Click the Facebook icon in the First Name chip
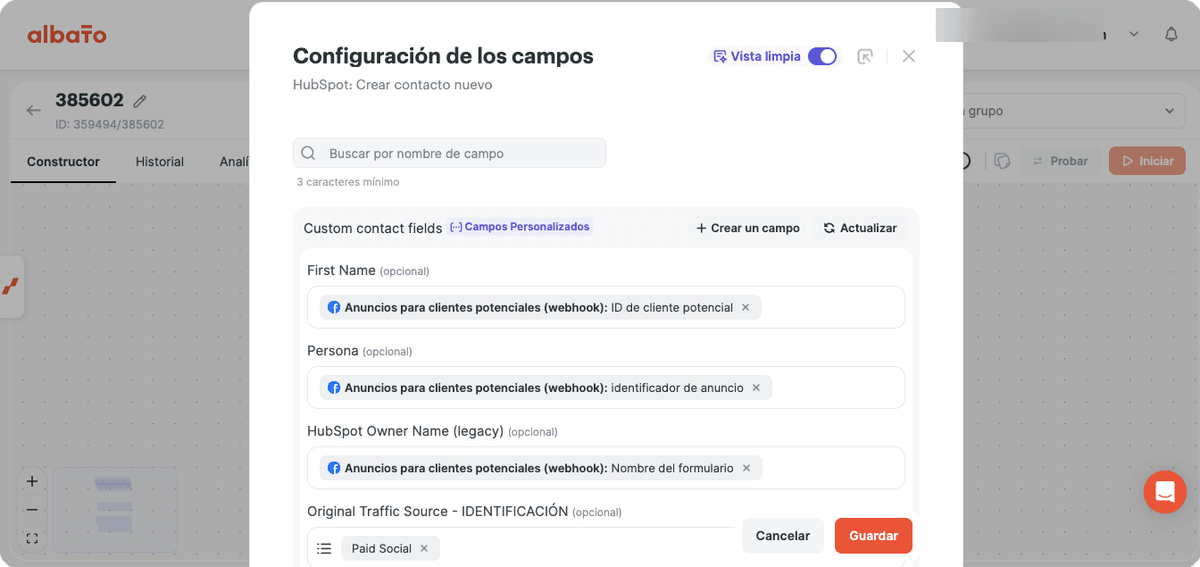Image resolution: width=1200 pixels, height=567 pixels. (x=334, y=307)
